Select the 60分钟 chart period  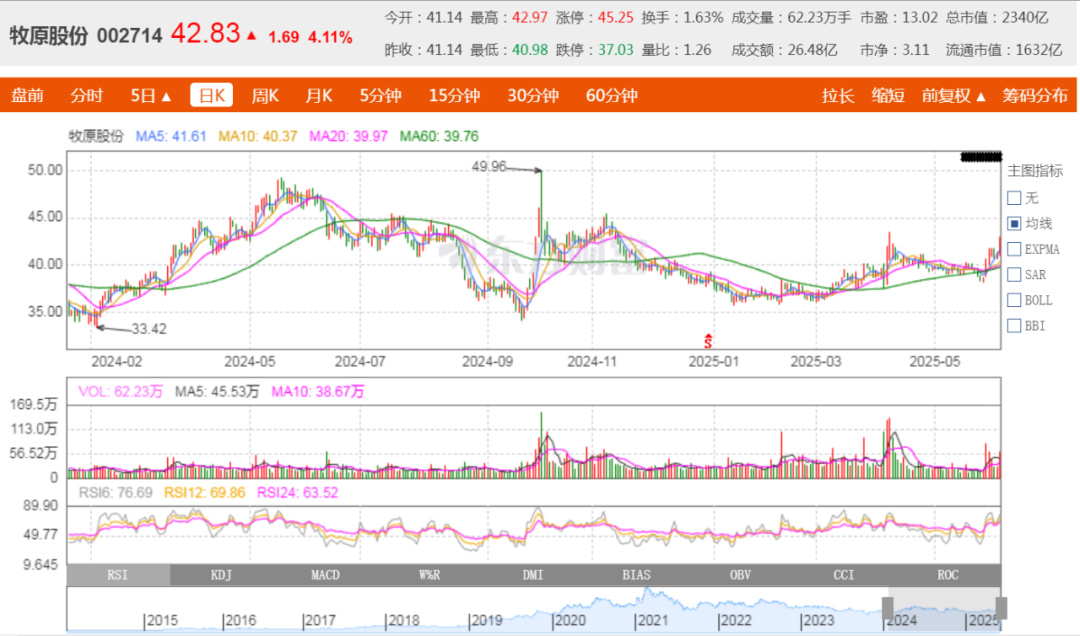pos(611,96)
